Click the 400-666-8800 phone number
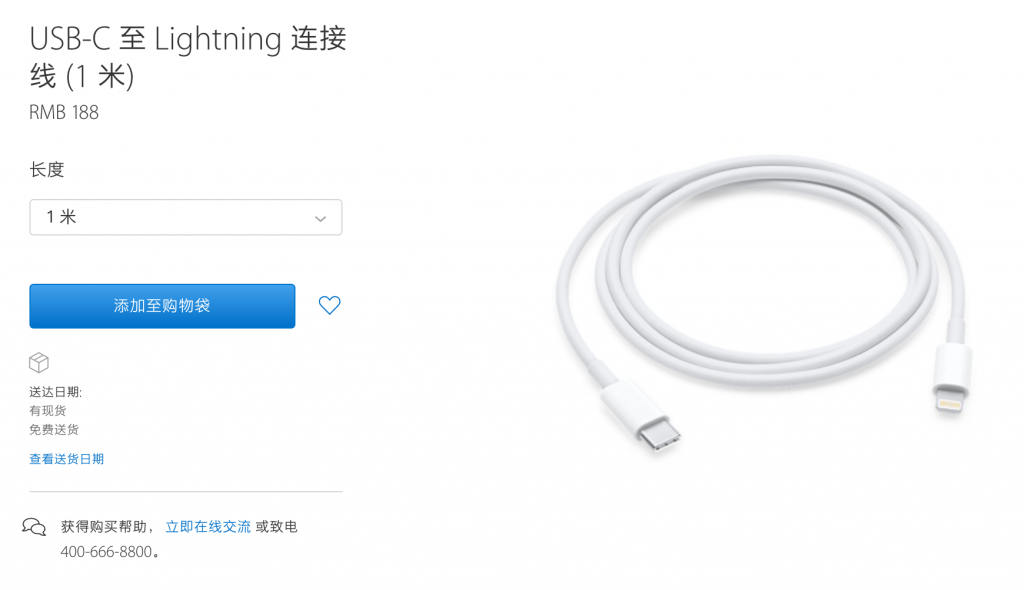 [x=106, y=552]
